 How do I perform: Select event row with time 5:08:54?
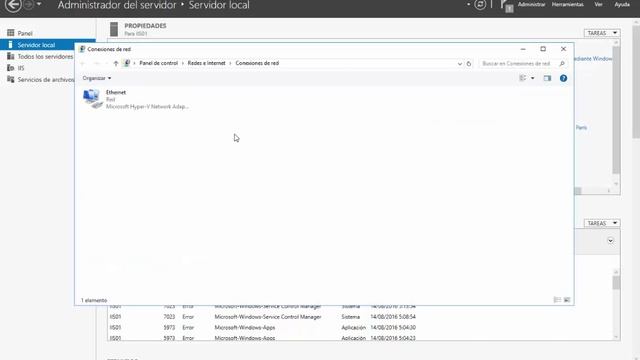point(263,317)
